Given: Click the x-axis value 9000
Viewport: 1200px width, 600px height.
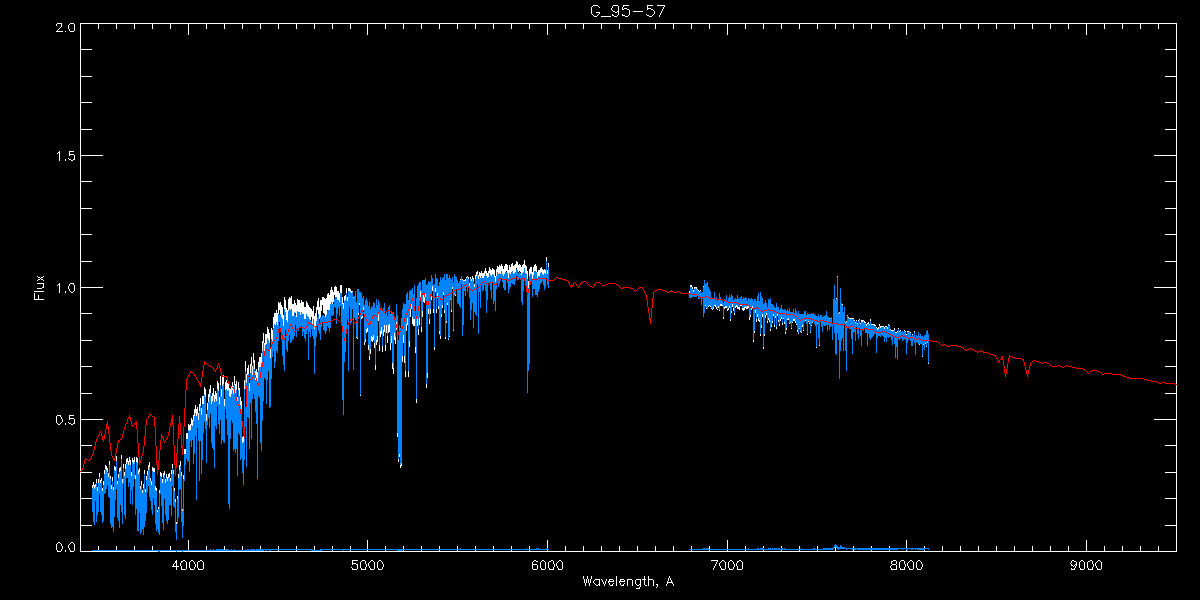Looking at the screenshot, I should pos(1087,566).
